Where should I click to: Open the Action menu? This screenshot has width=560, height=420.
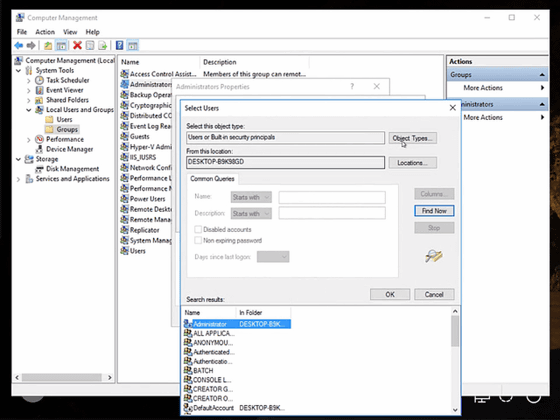45,32
